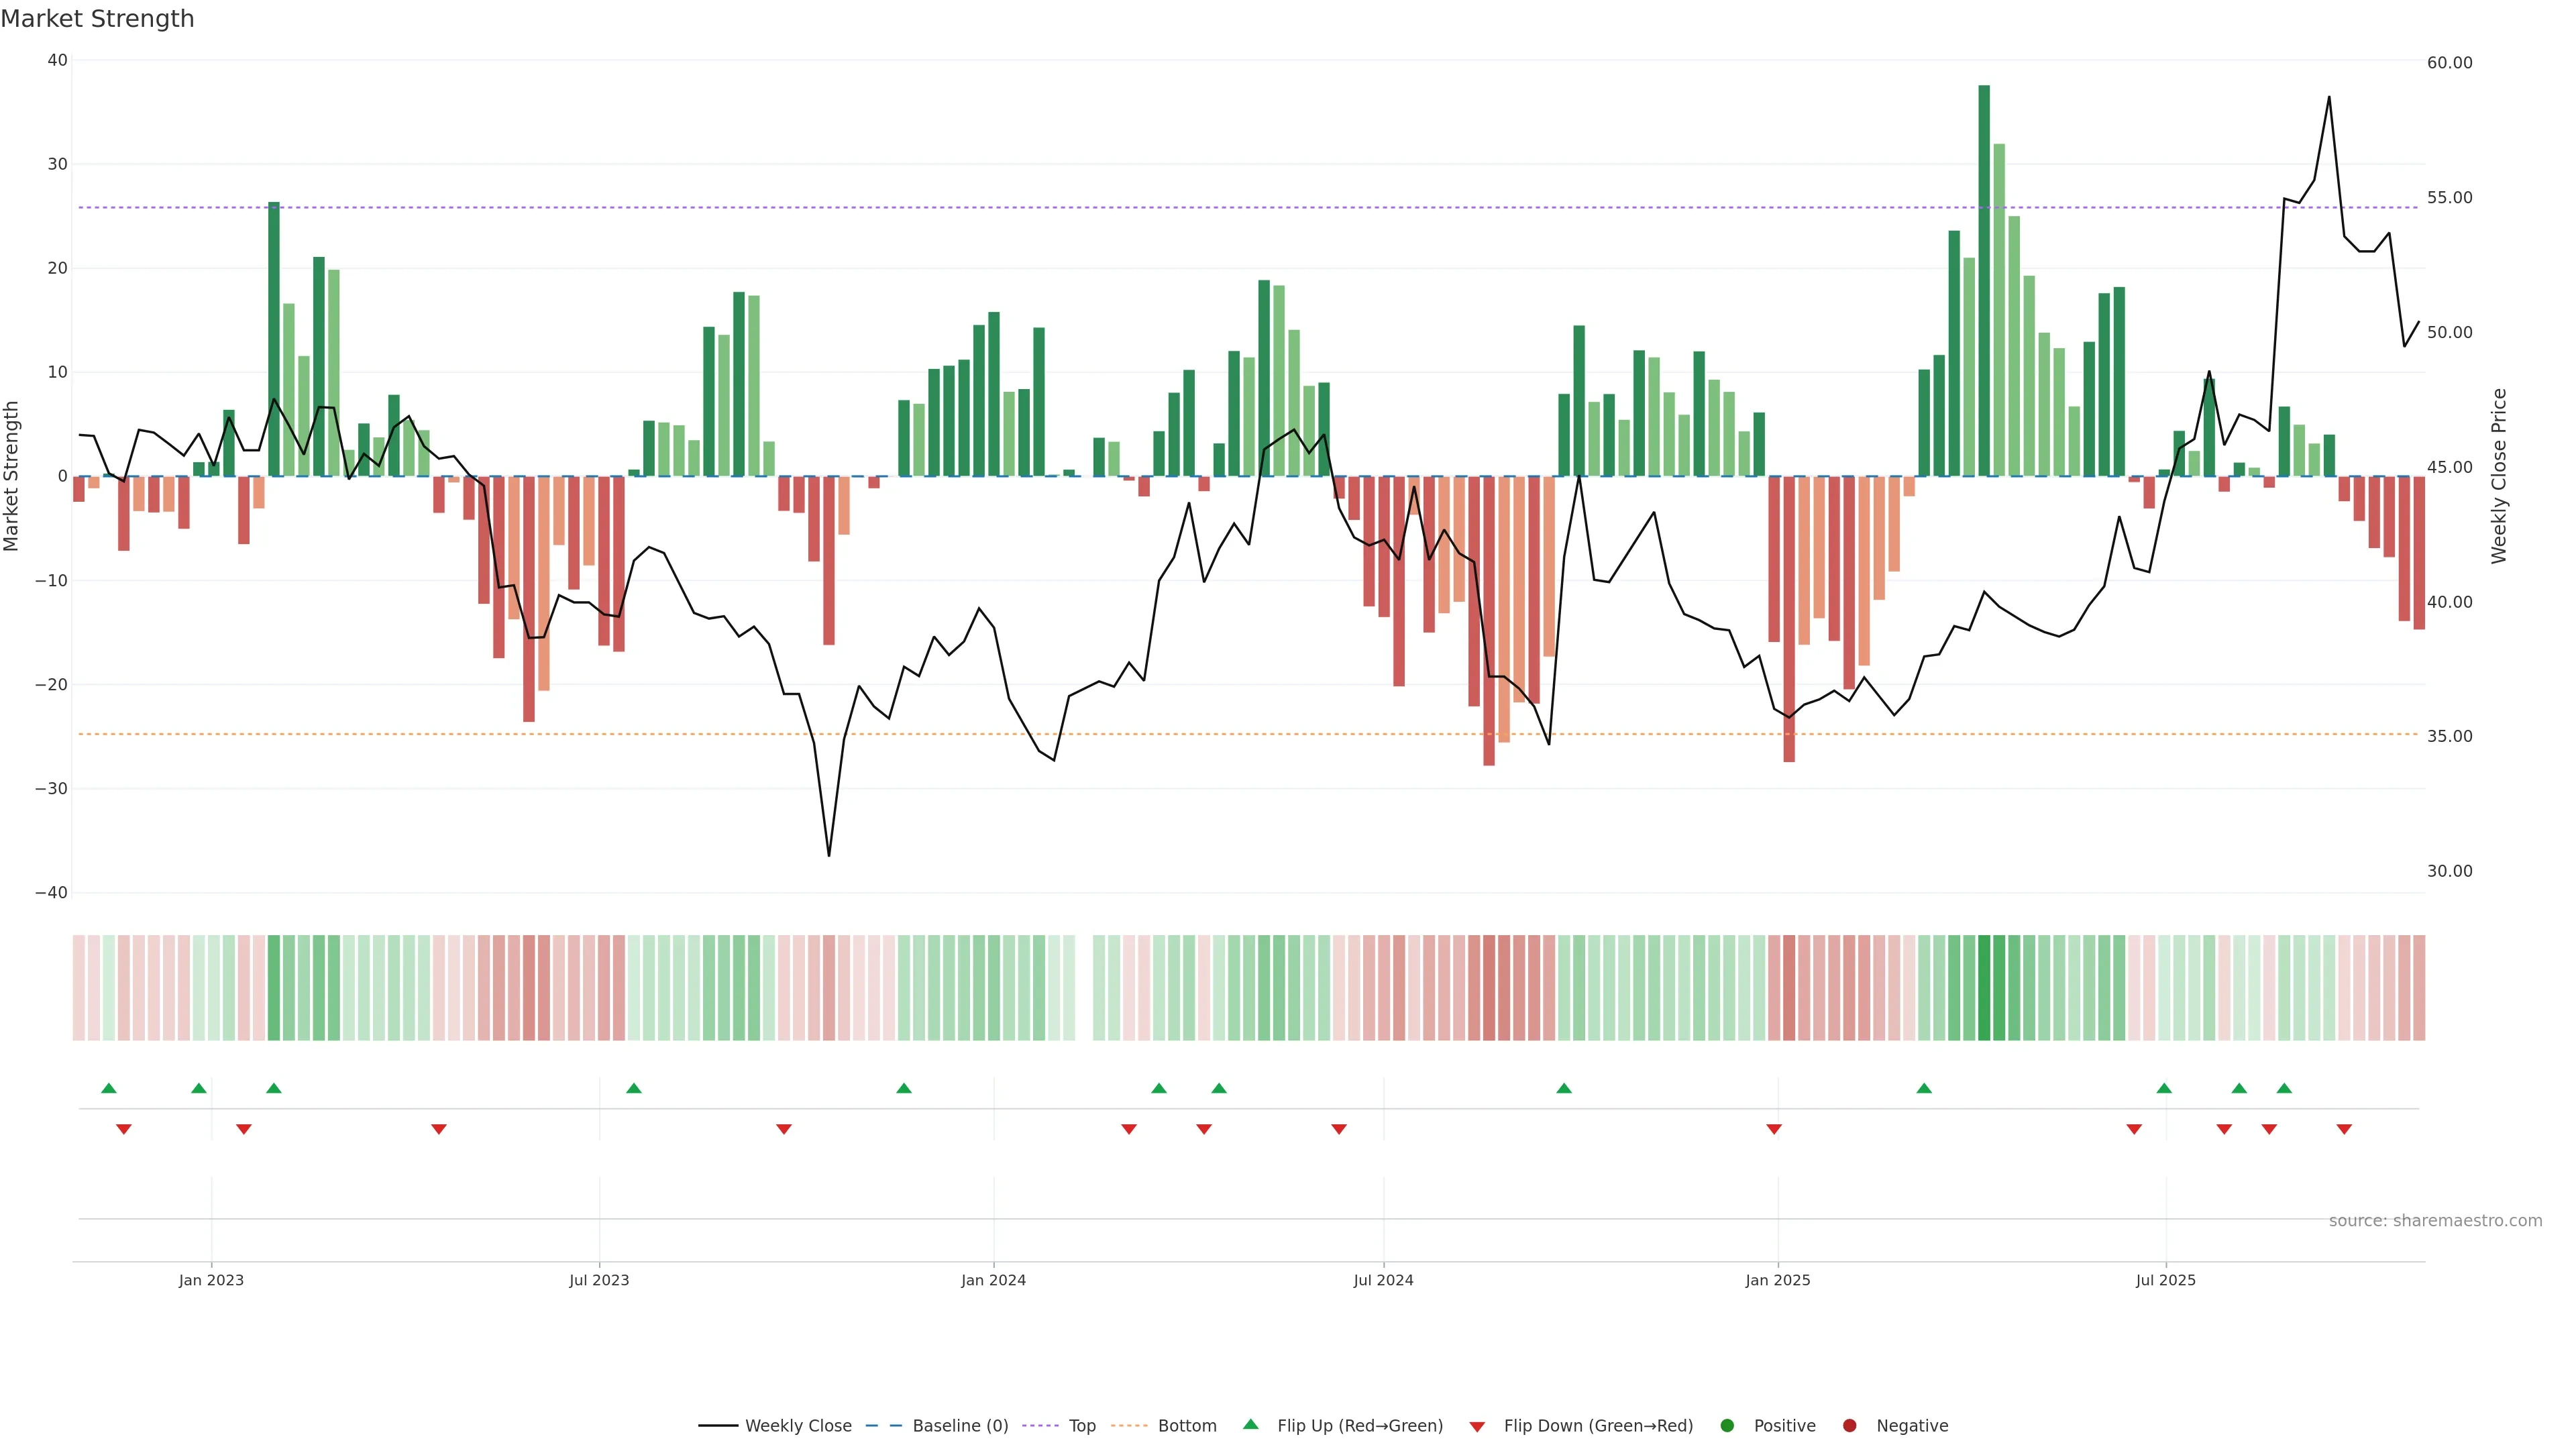Click flip-up triangle nearest Jul 2023
The width and height of the screenshot is (2576, 1449).
point(633,1088)
